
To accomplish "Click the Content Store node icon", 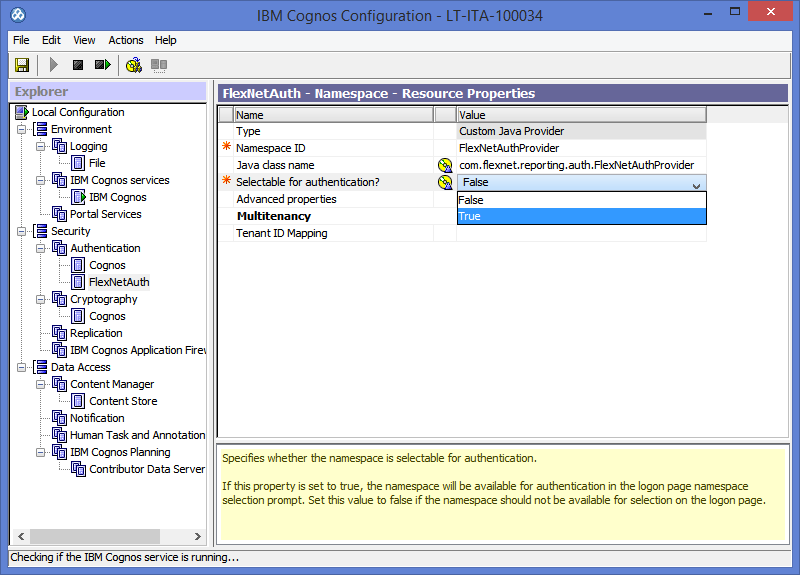I will coord(78,401).
